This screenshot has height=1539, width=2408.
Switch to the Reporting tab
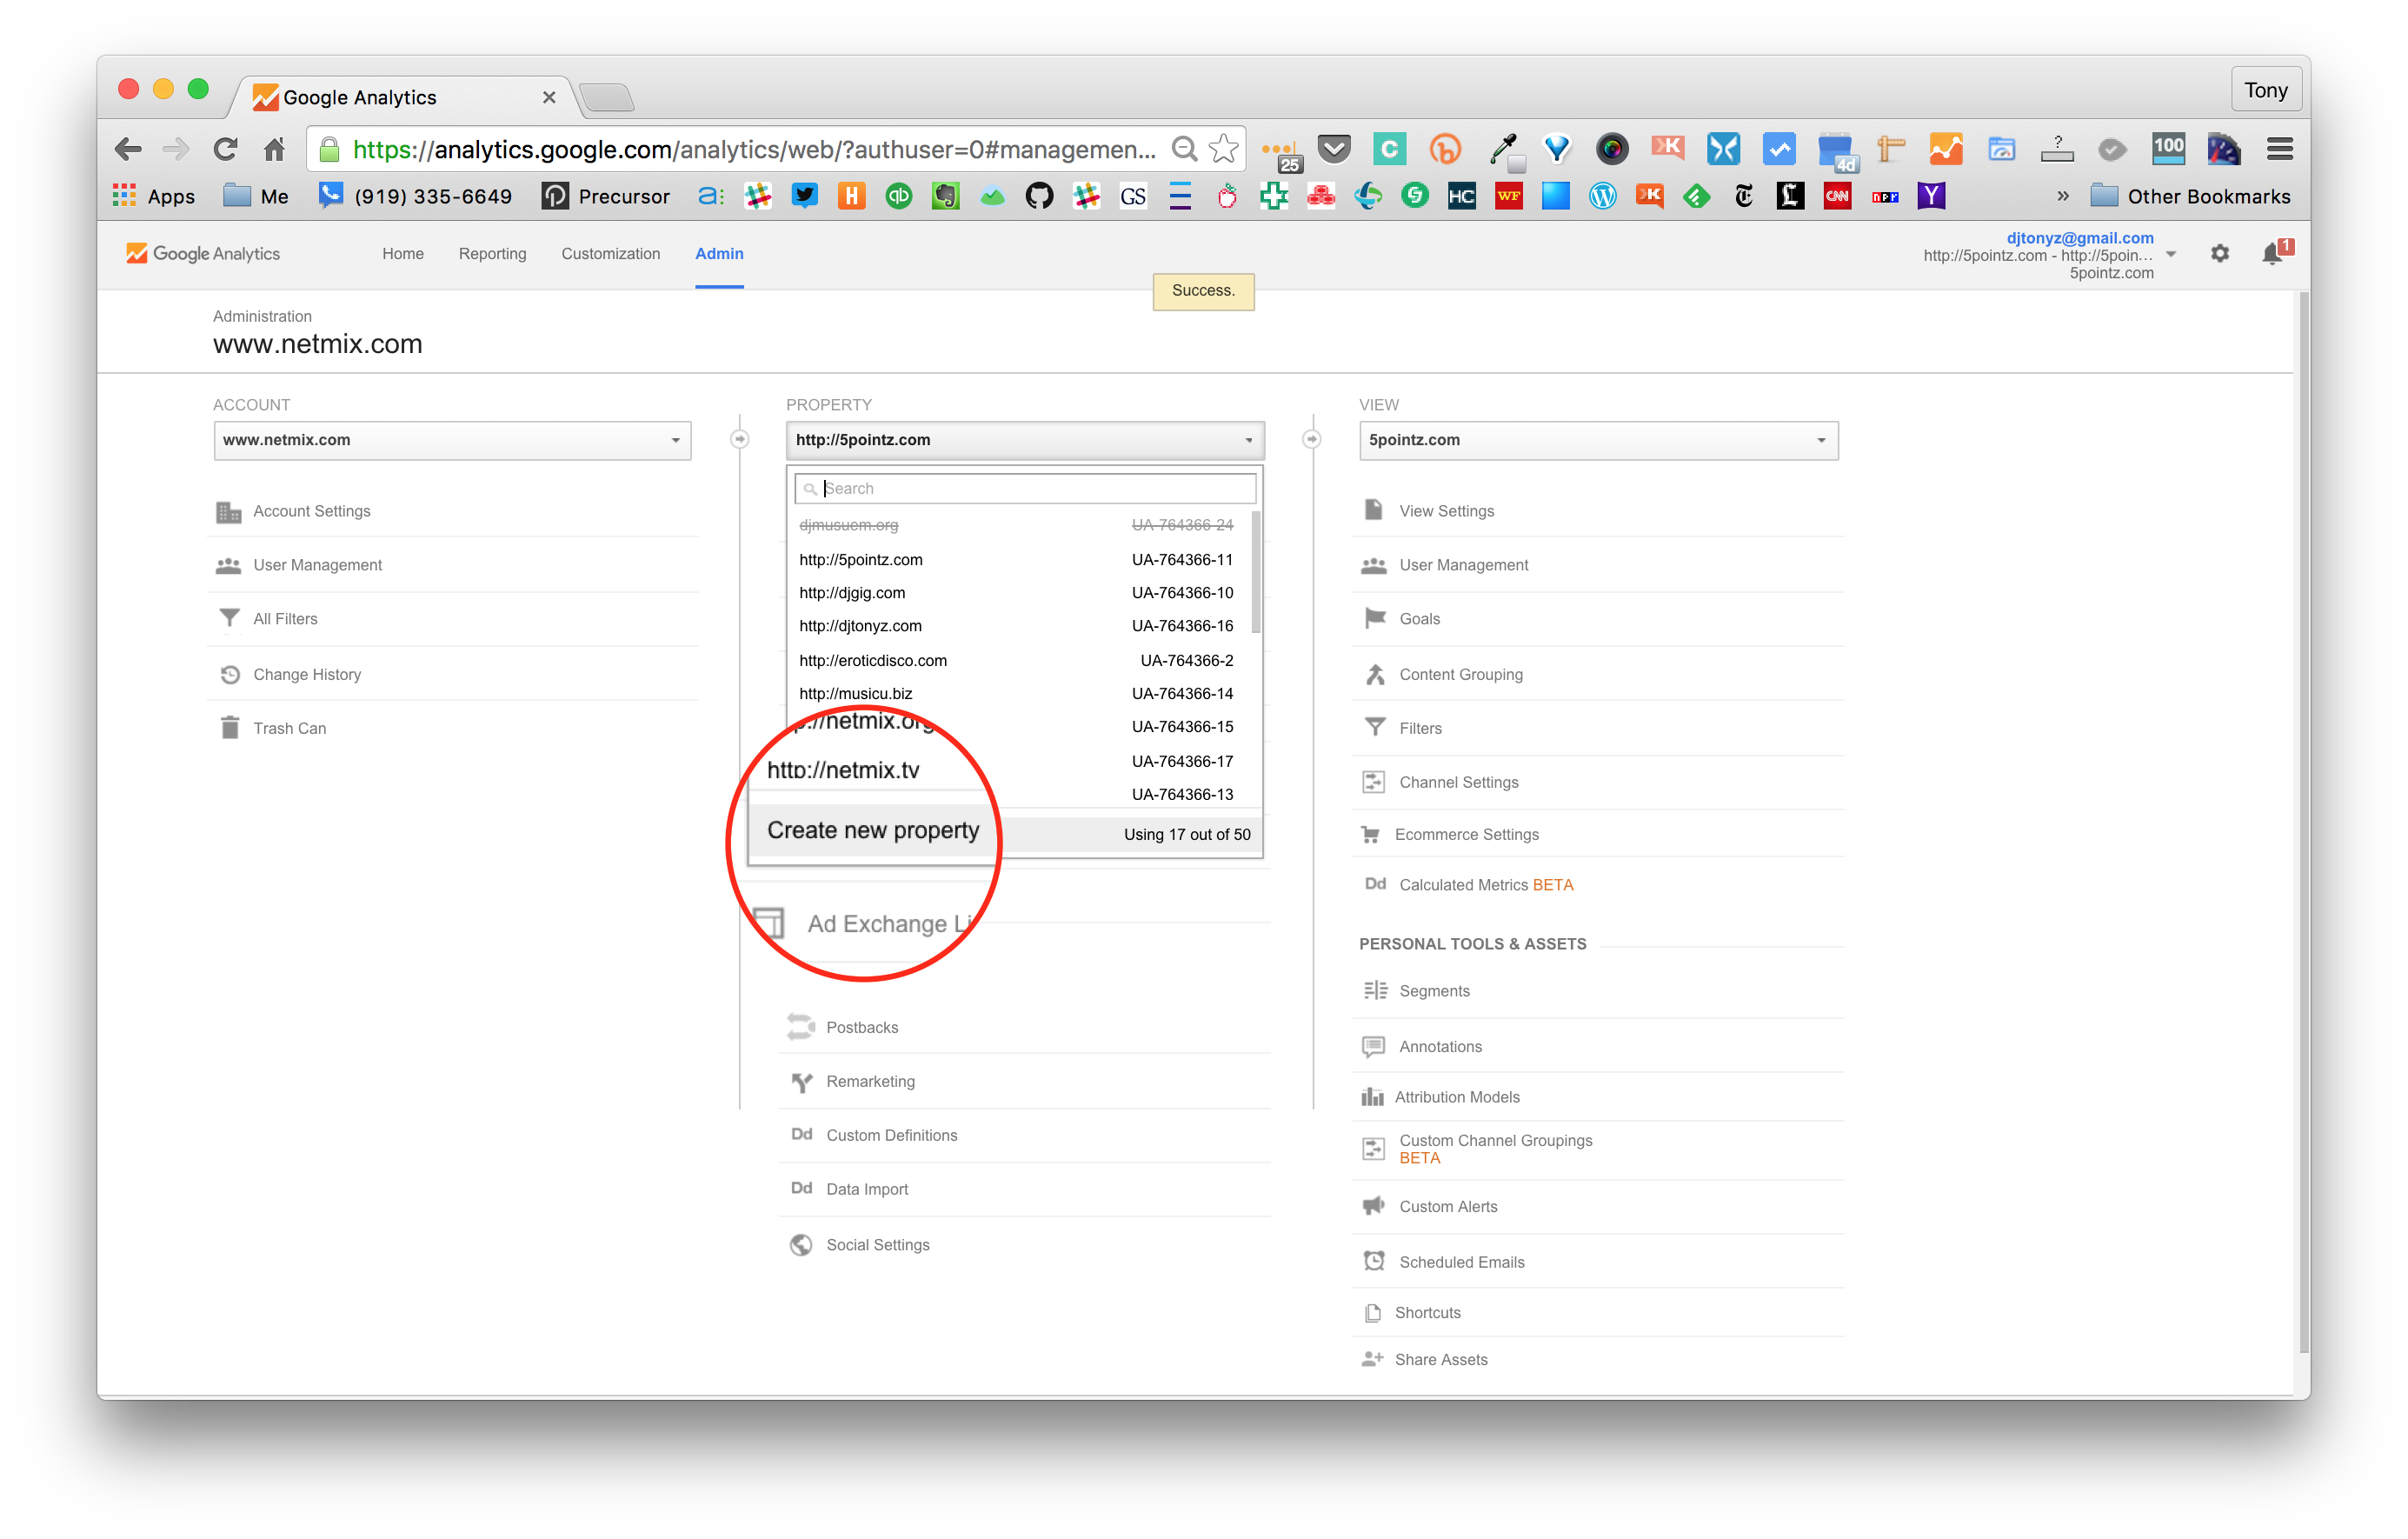492,254
